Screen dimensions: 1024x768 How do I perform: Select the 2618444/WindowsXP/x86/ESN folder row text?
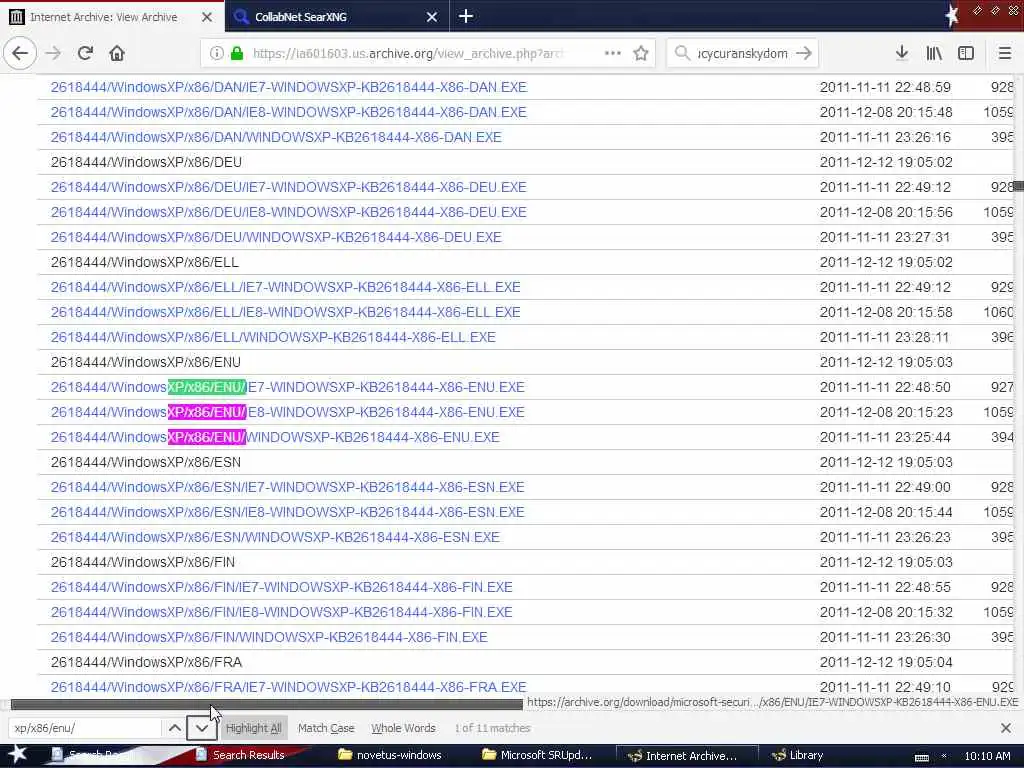pos(146,462)
